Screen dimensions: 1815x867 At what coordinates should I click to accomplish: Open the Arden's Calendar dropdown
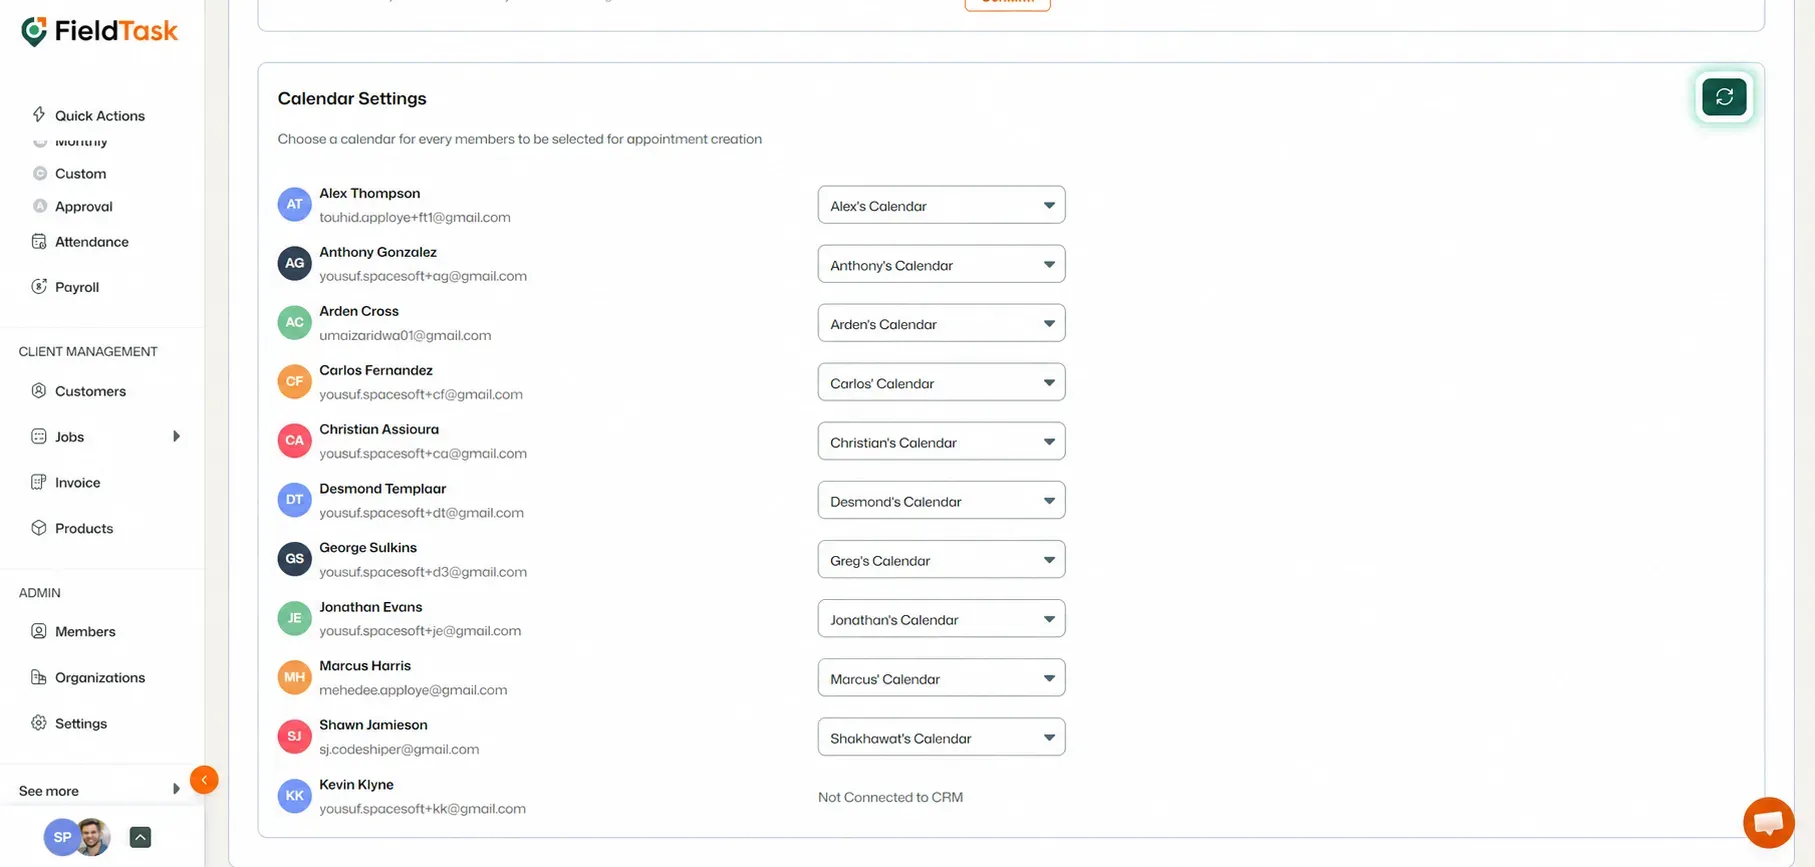pyautogui.click(x=941, y=323)
